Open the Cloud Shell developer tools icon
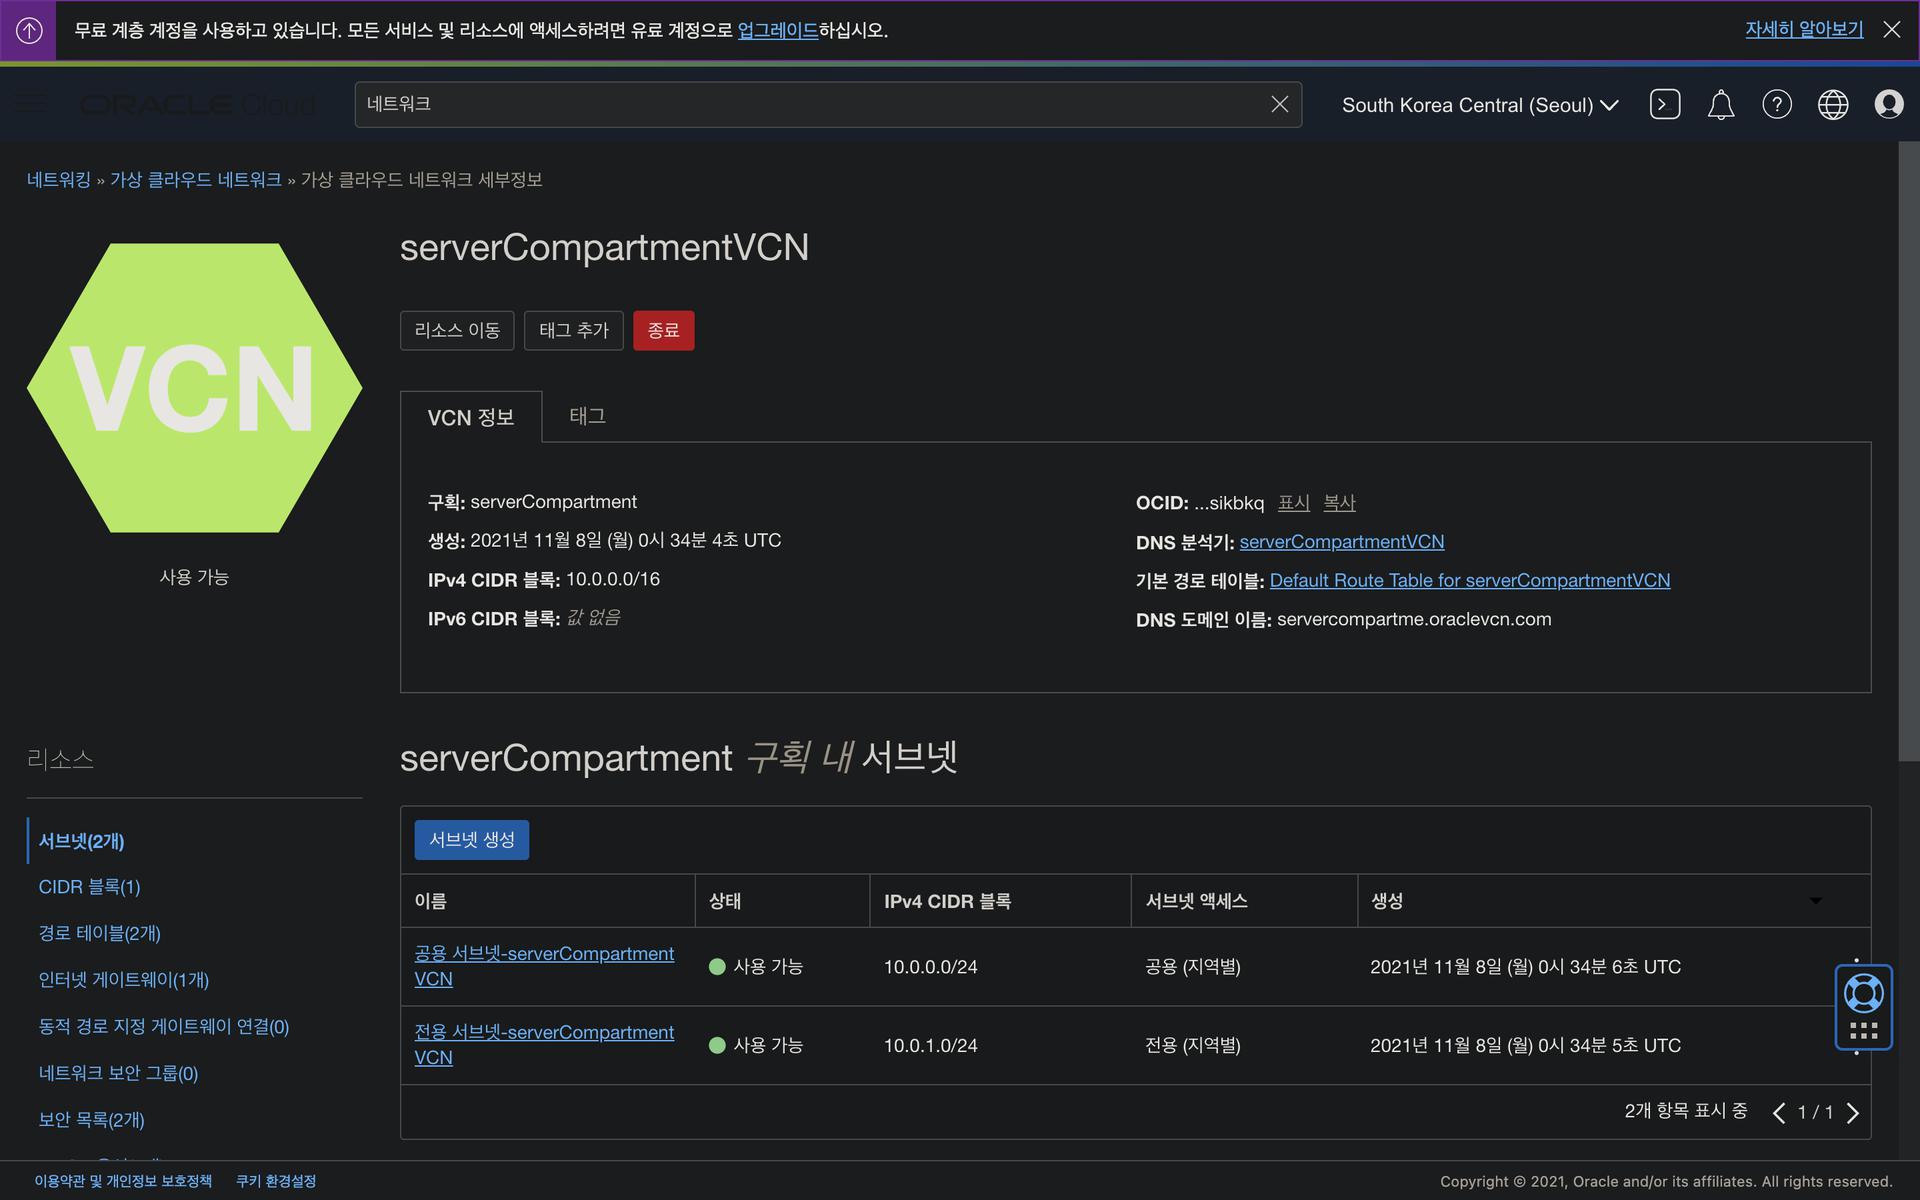 pos(1664,104)
